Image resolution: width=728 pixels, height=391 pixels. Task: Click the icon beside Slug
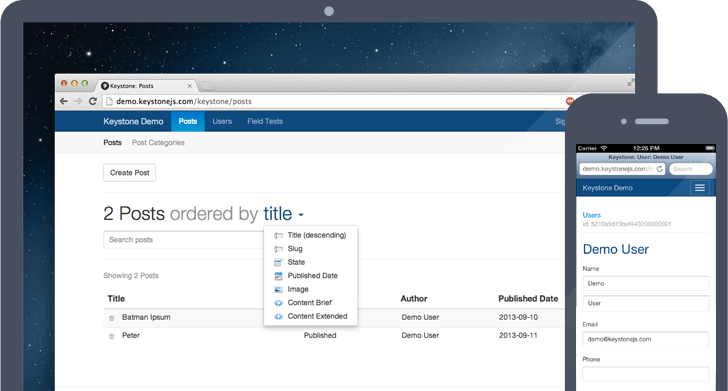(x=278, y=249)
